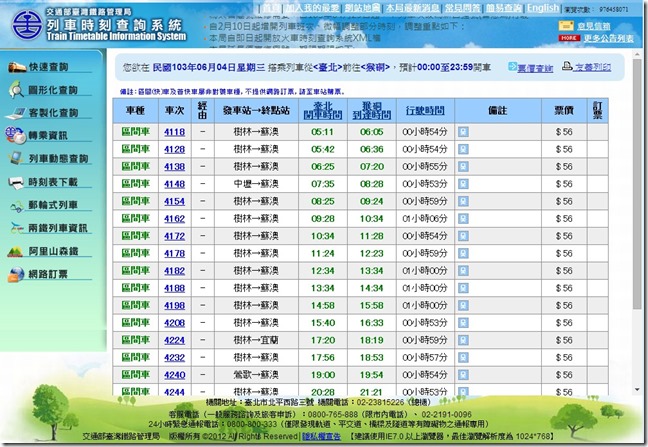Open the 票價查詢 link
This screenshot has height=447, width=648.
pos(535,68)
